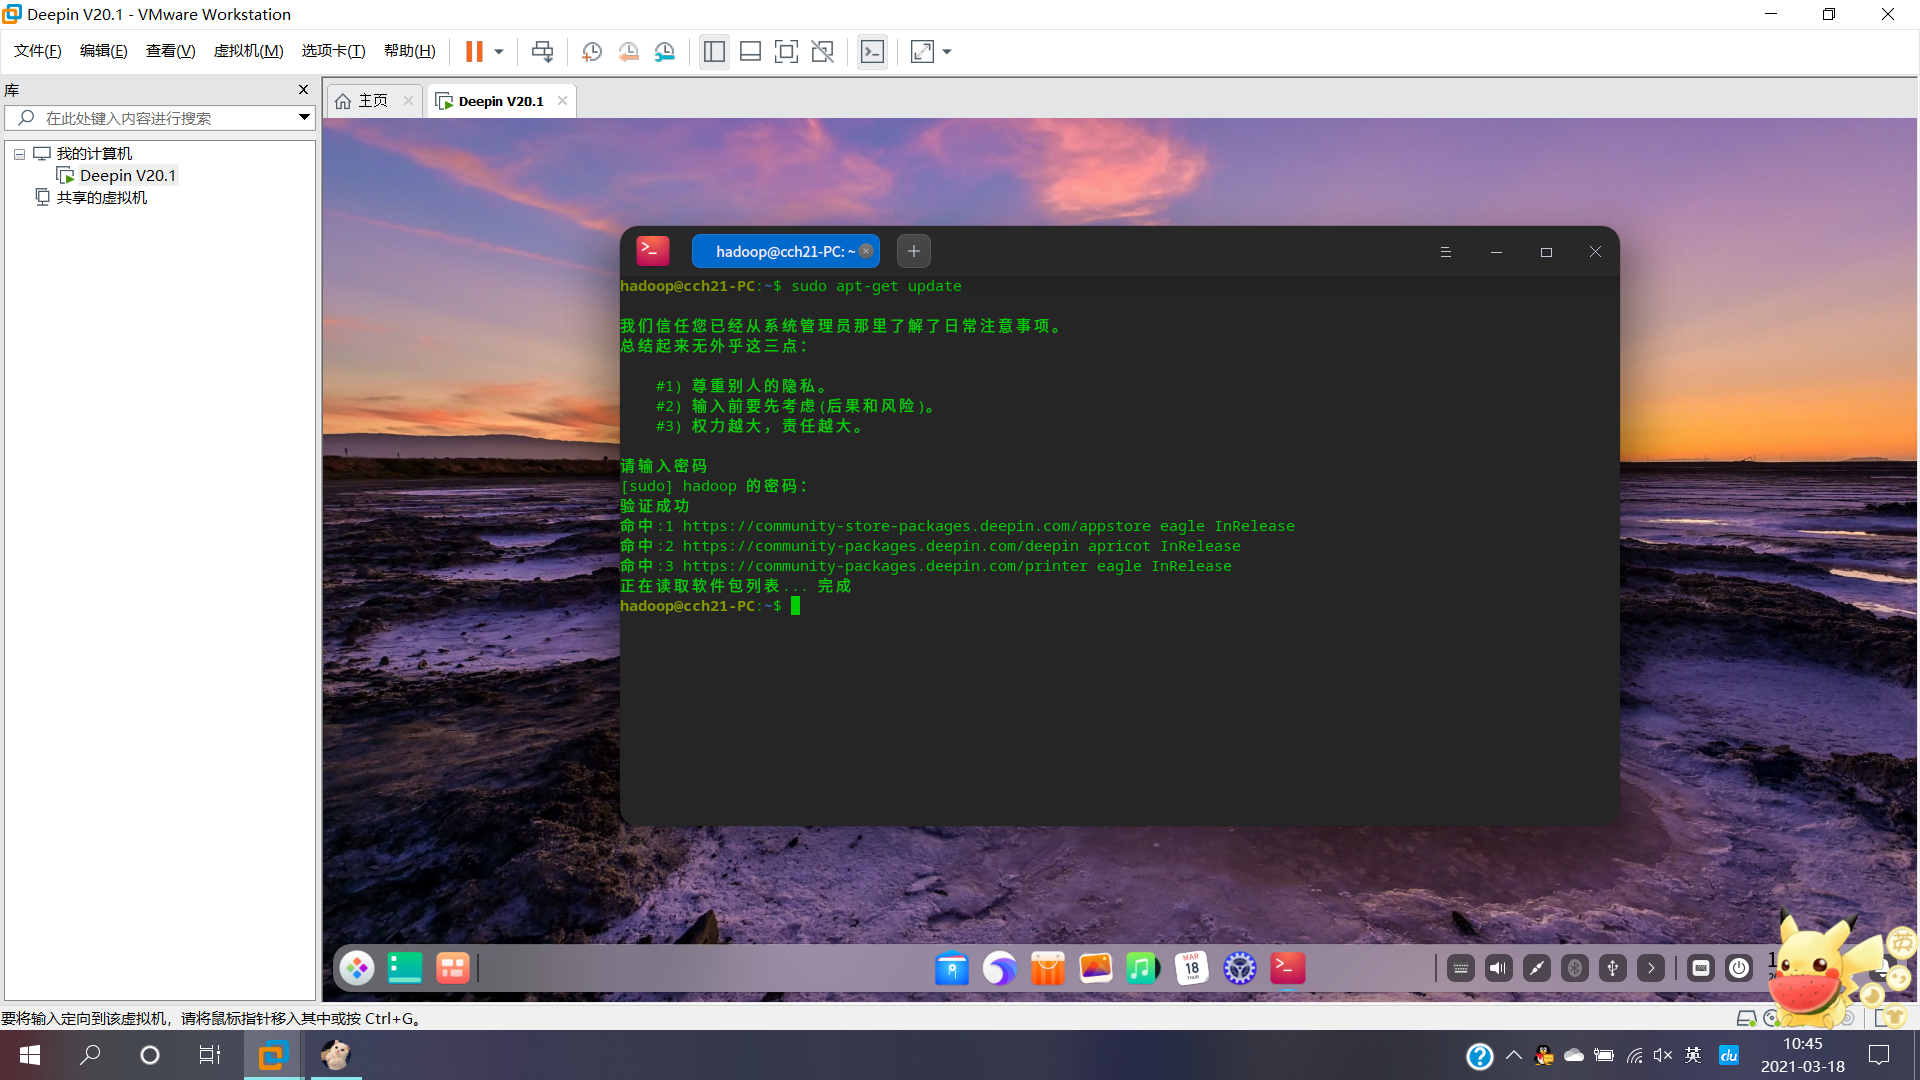This screenshot has height=1080, width=1920.
Task: Toggle the library sidebar view
Action: click(x=714, y=51)
